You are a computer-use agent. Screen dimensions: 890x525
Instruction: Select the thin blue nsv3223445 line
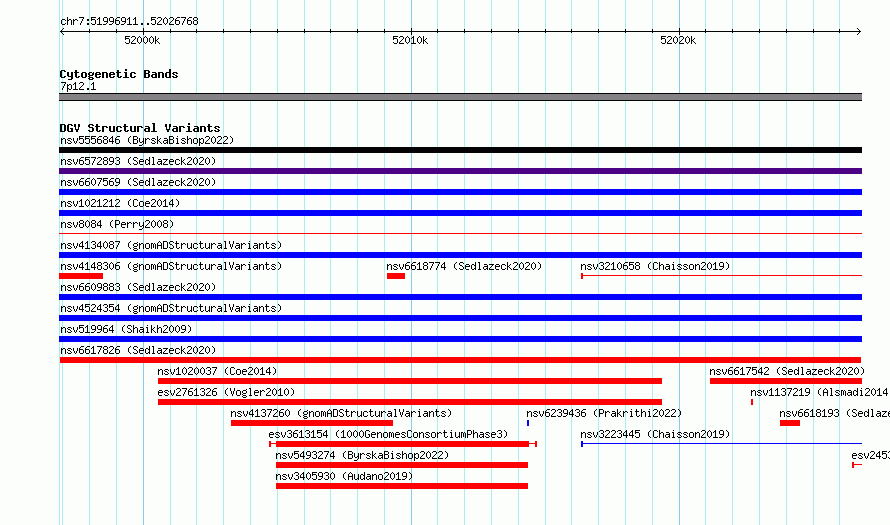[x=721, y=444]
